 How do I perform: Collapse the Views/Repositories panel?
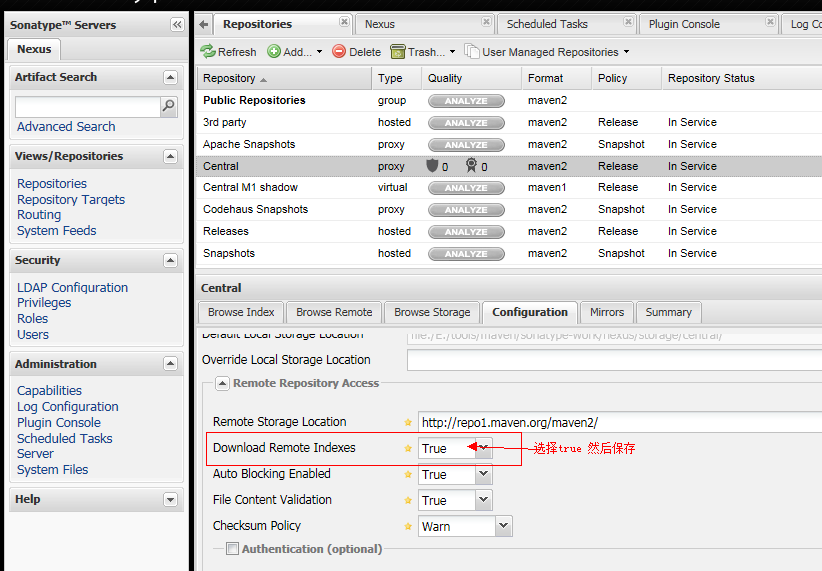[170, 156]
